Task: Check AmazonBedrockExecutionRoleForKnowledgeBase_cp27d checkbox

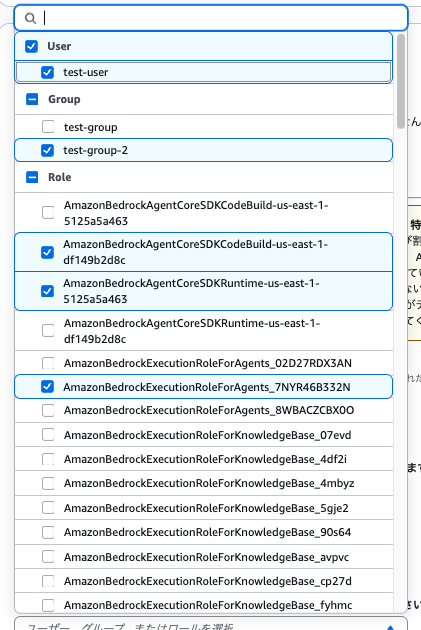Action: (48, 581)
